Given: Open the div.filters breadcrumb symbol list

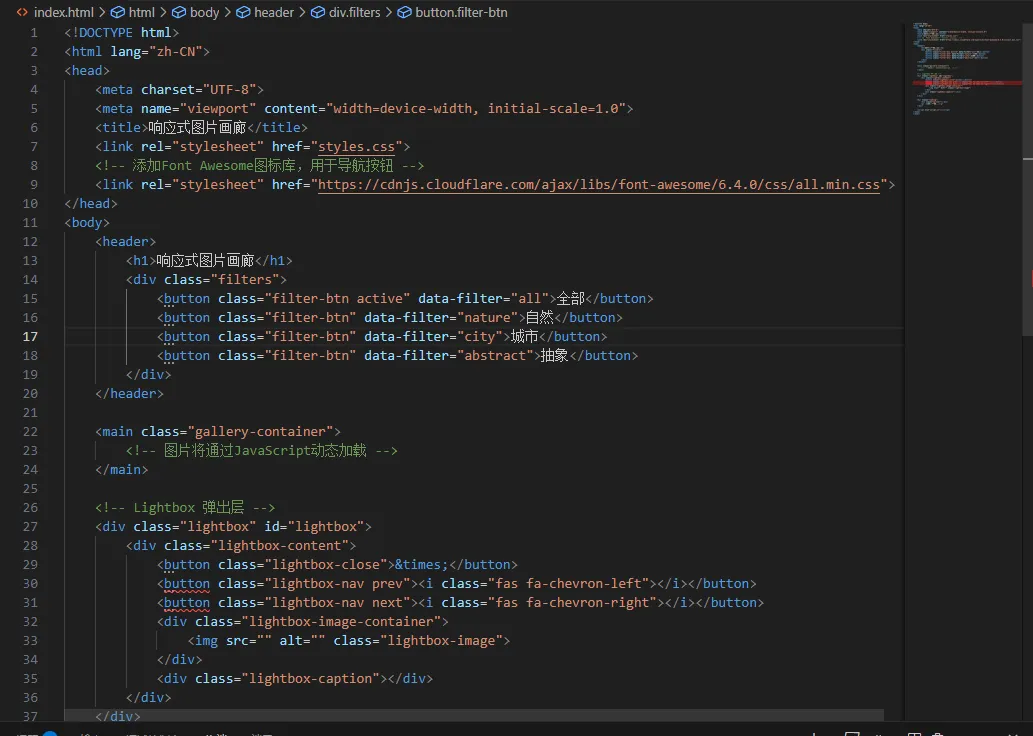Looking at the screenshot, I should pos(354,12).
